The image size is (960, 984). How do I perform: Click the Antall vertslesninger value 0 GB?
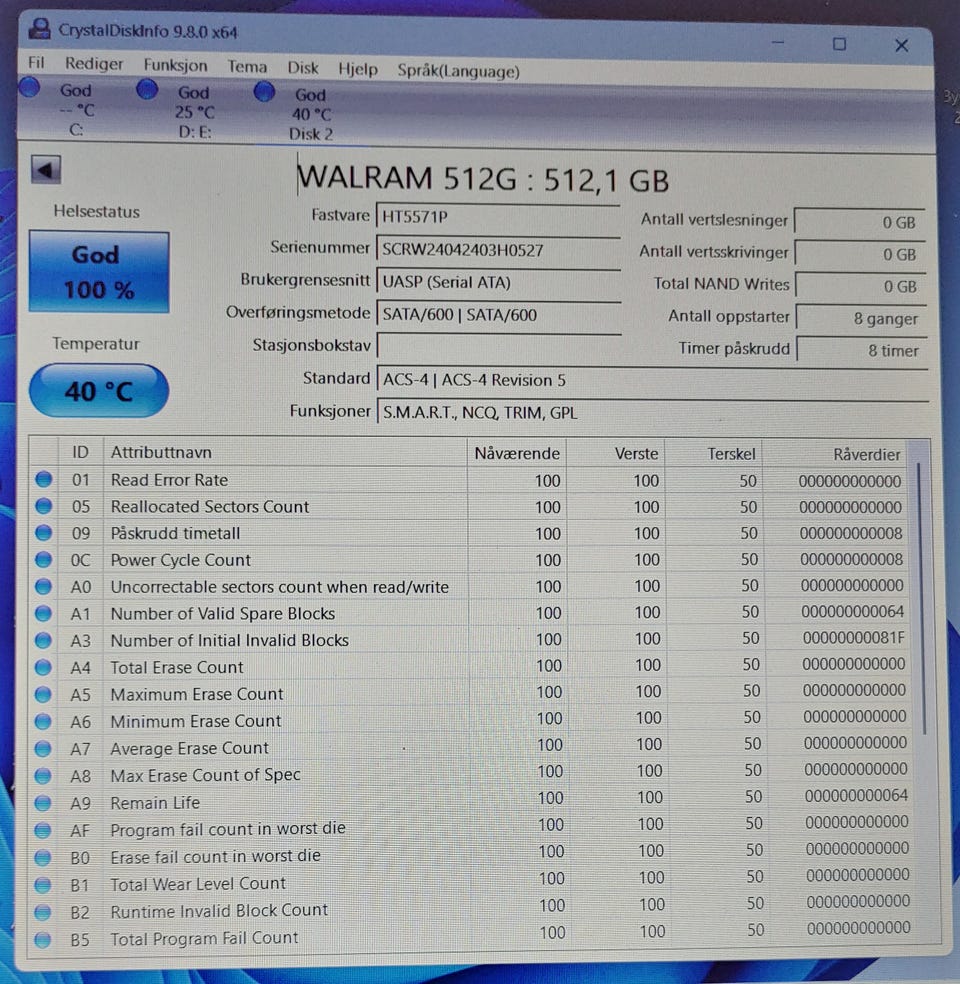point(860,222)
